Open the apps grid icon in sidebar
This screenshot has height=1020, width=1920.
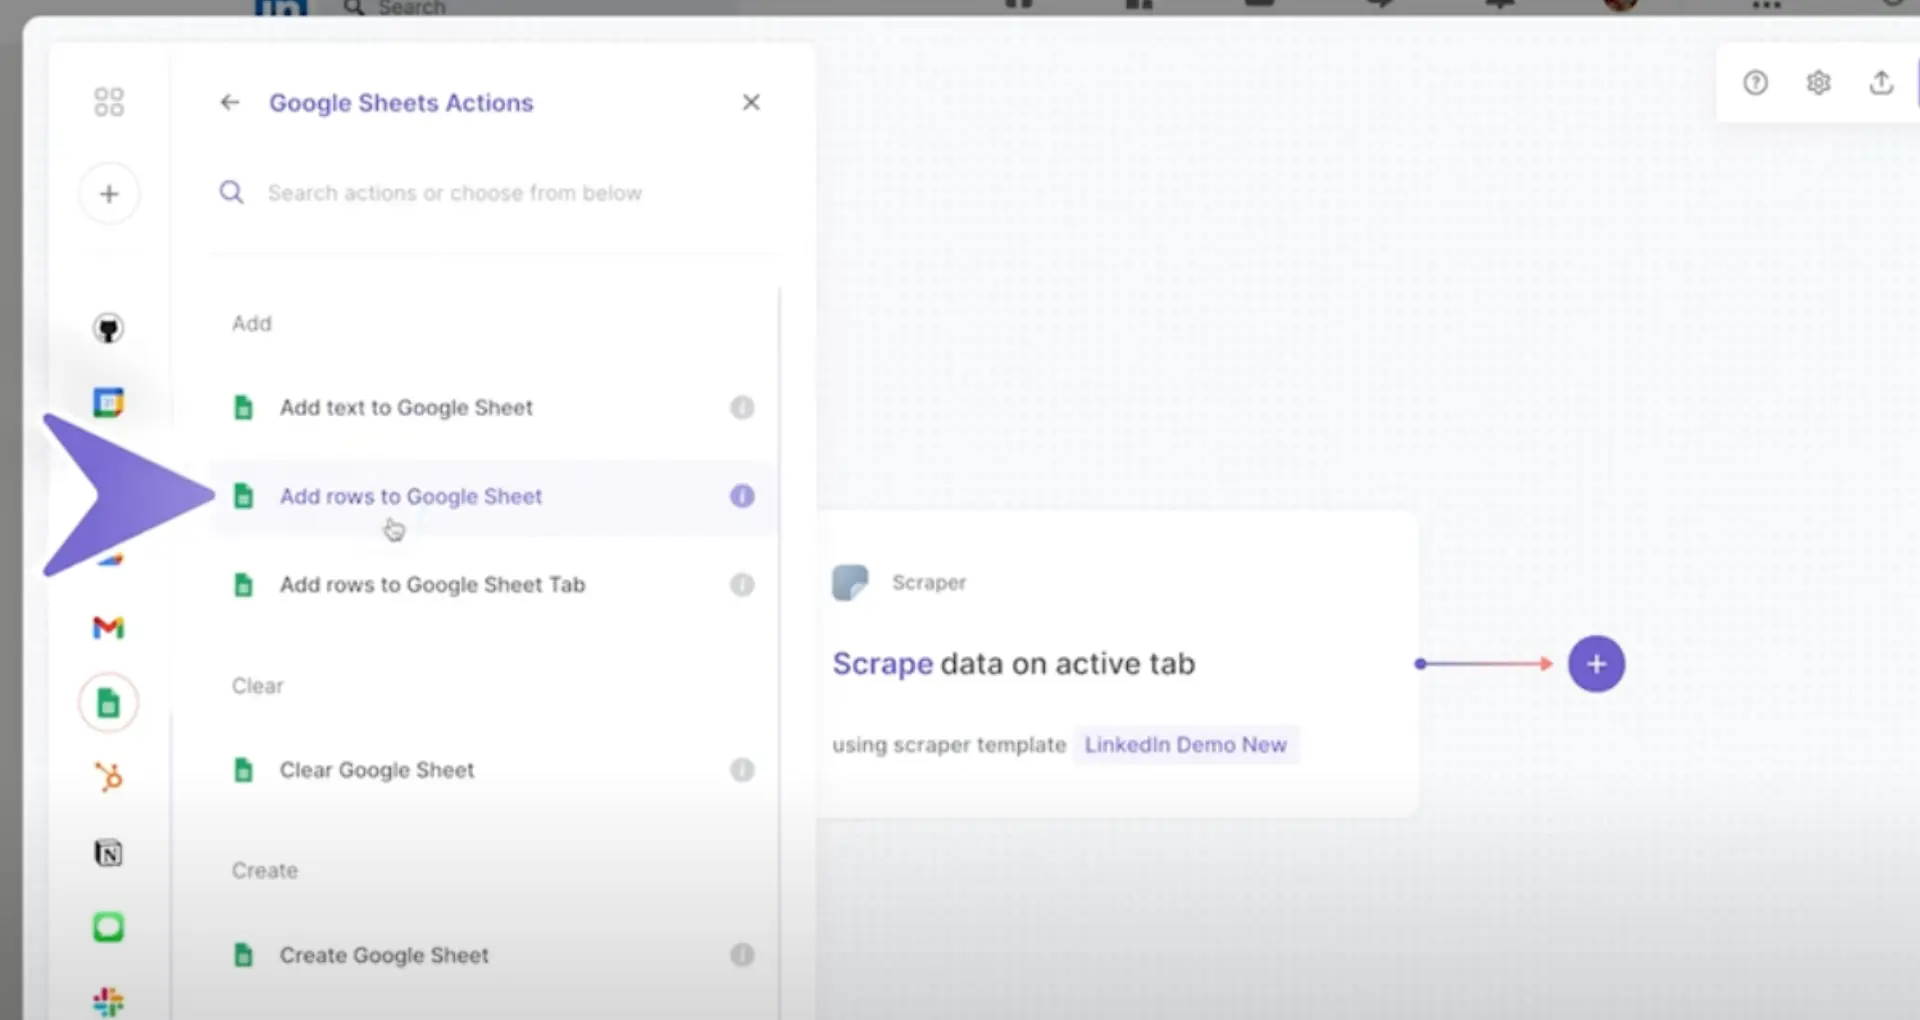[109, 102]
